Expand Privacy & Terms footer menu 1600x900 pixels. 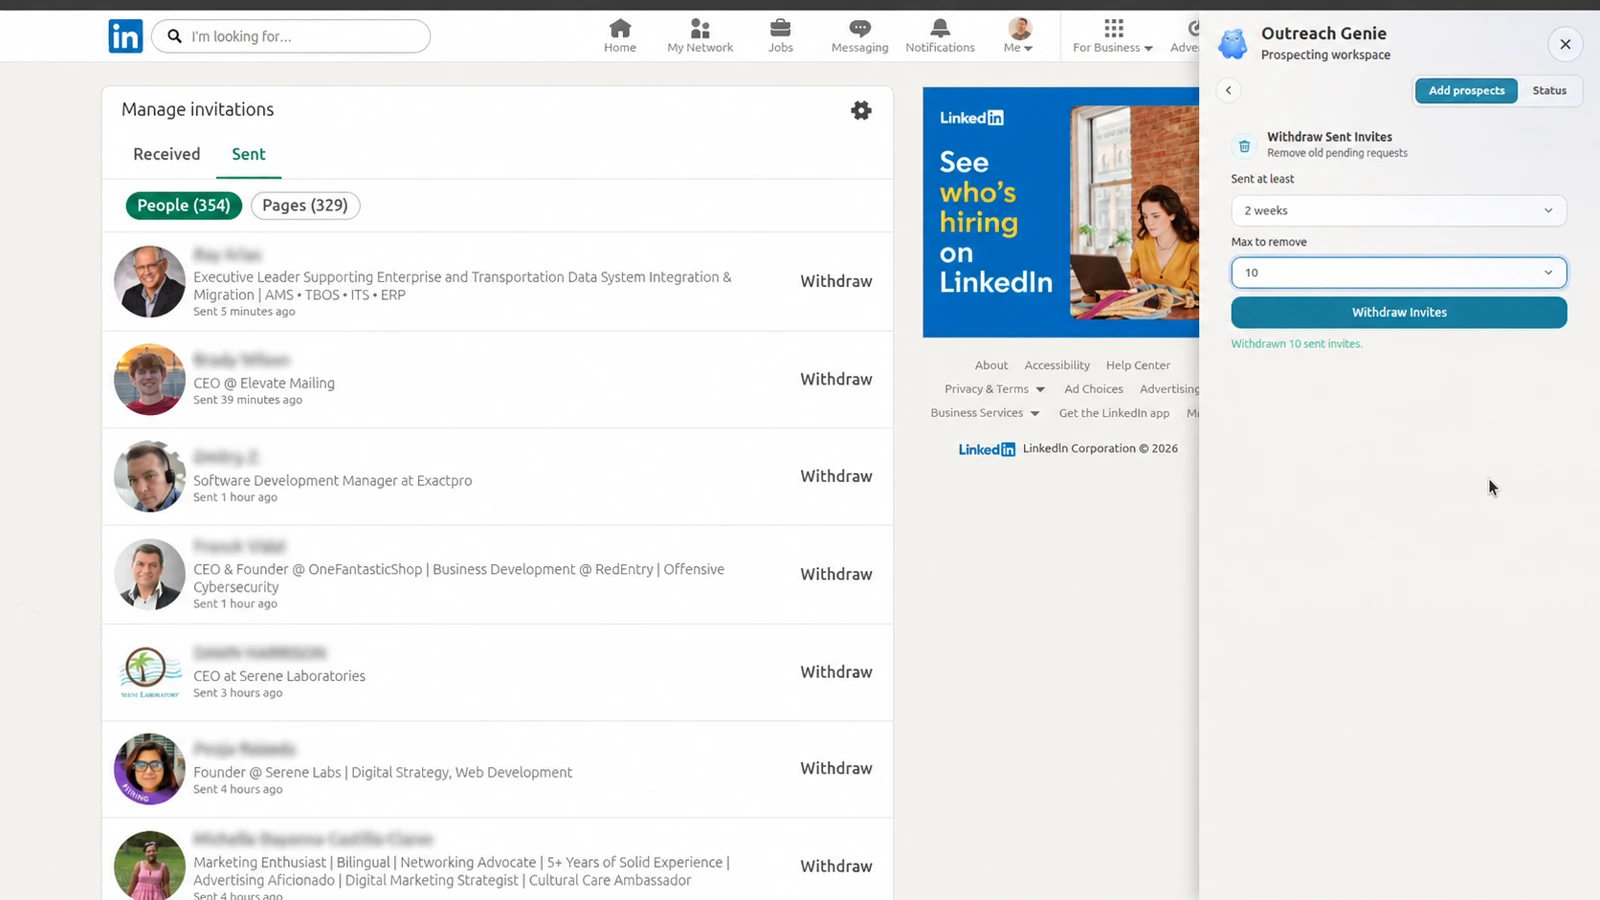pyautogui.click(x=995, y=389)
